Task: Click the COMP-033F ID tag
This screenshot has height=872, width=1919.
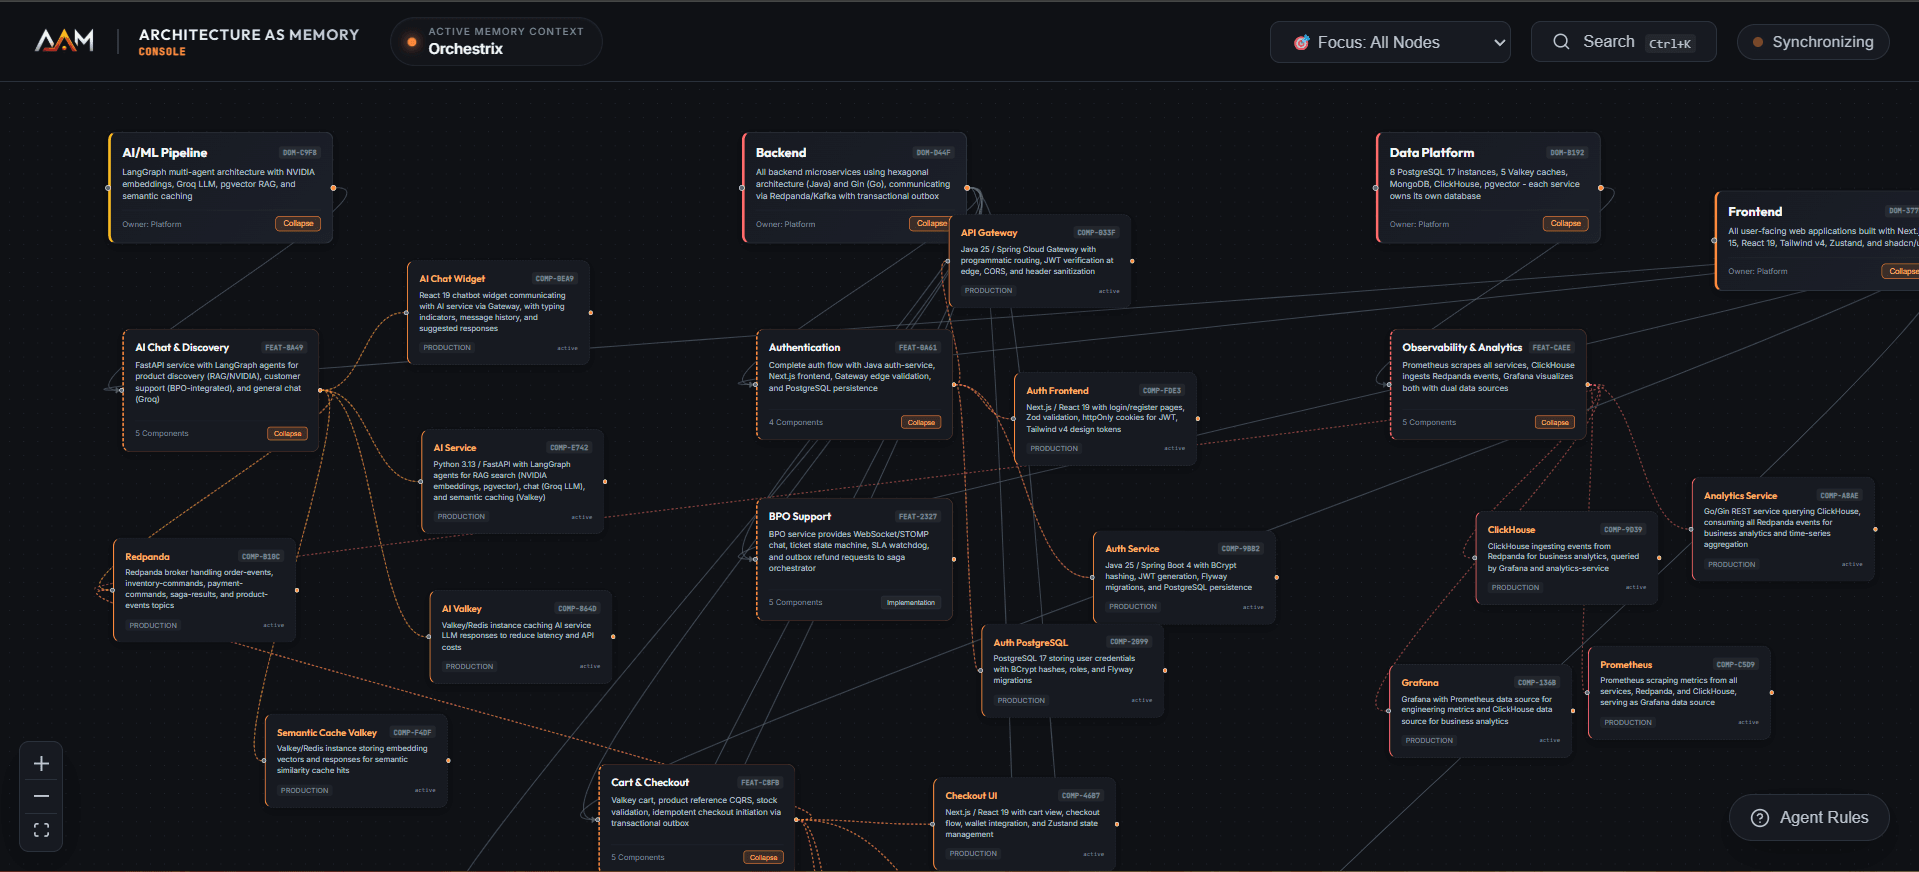Action: [1096, 233]
